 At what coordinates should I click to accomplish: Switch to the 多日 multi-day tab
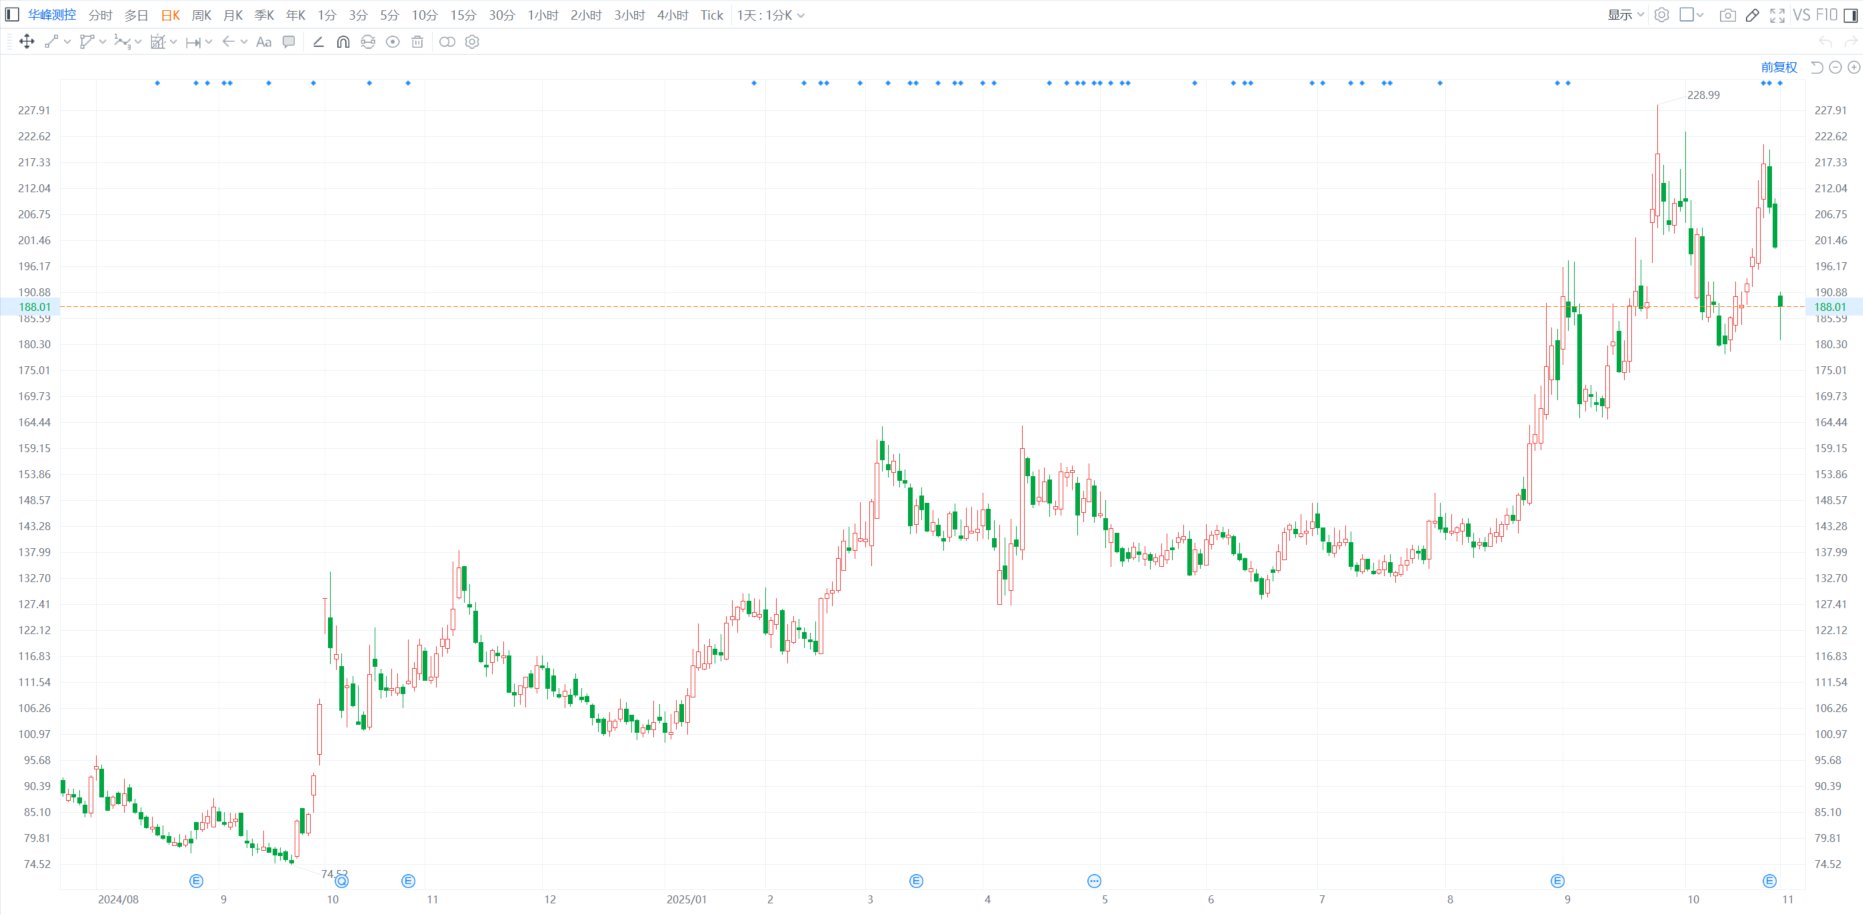tap(137, 15)
